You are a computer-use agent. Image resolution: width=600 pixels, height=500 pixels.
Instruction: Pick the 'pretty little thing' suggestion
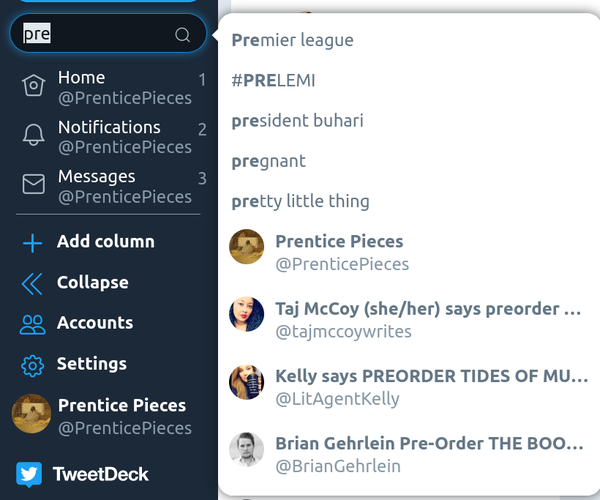click(409, 201)
